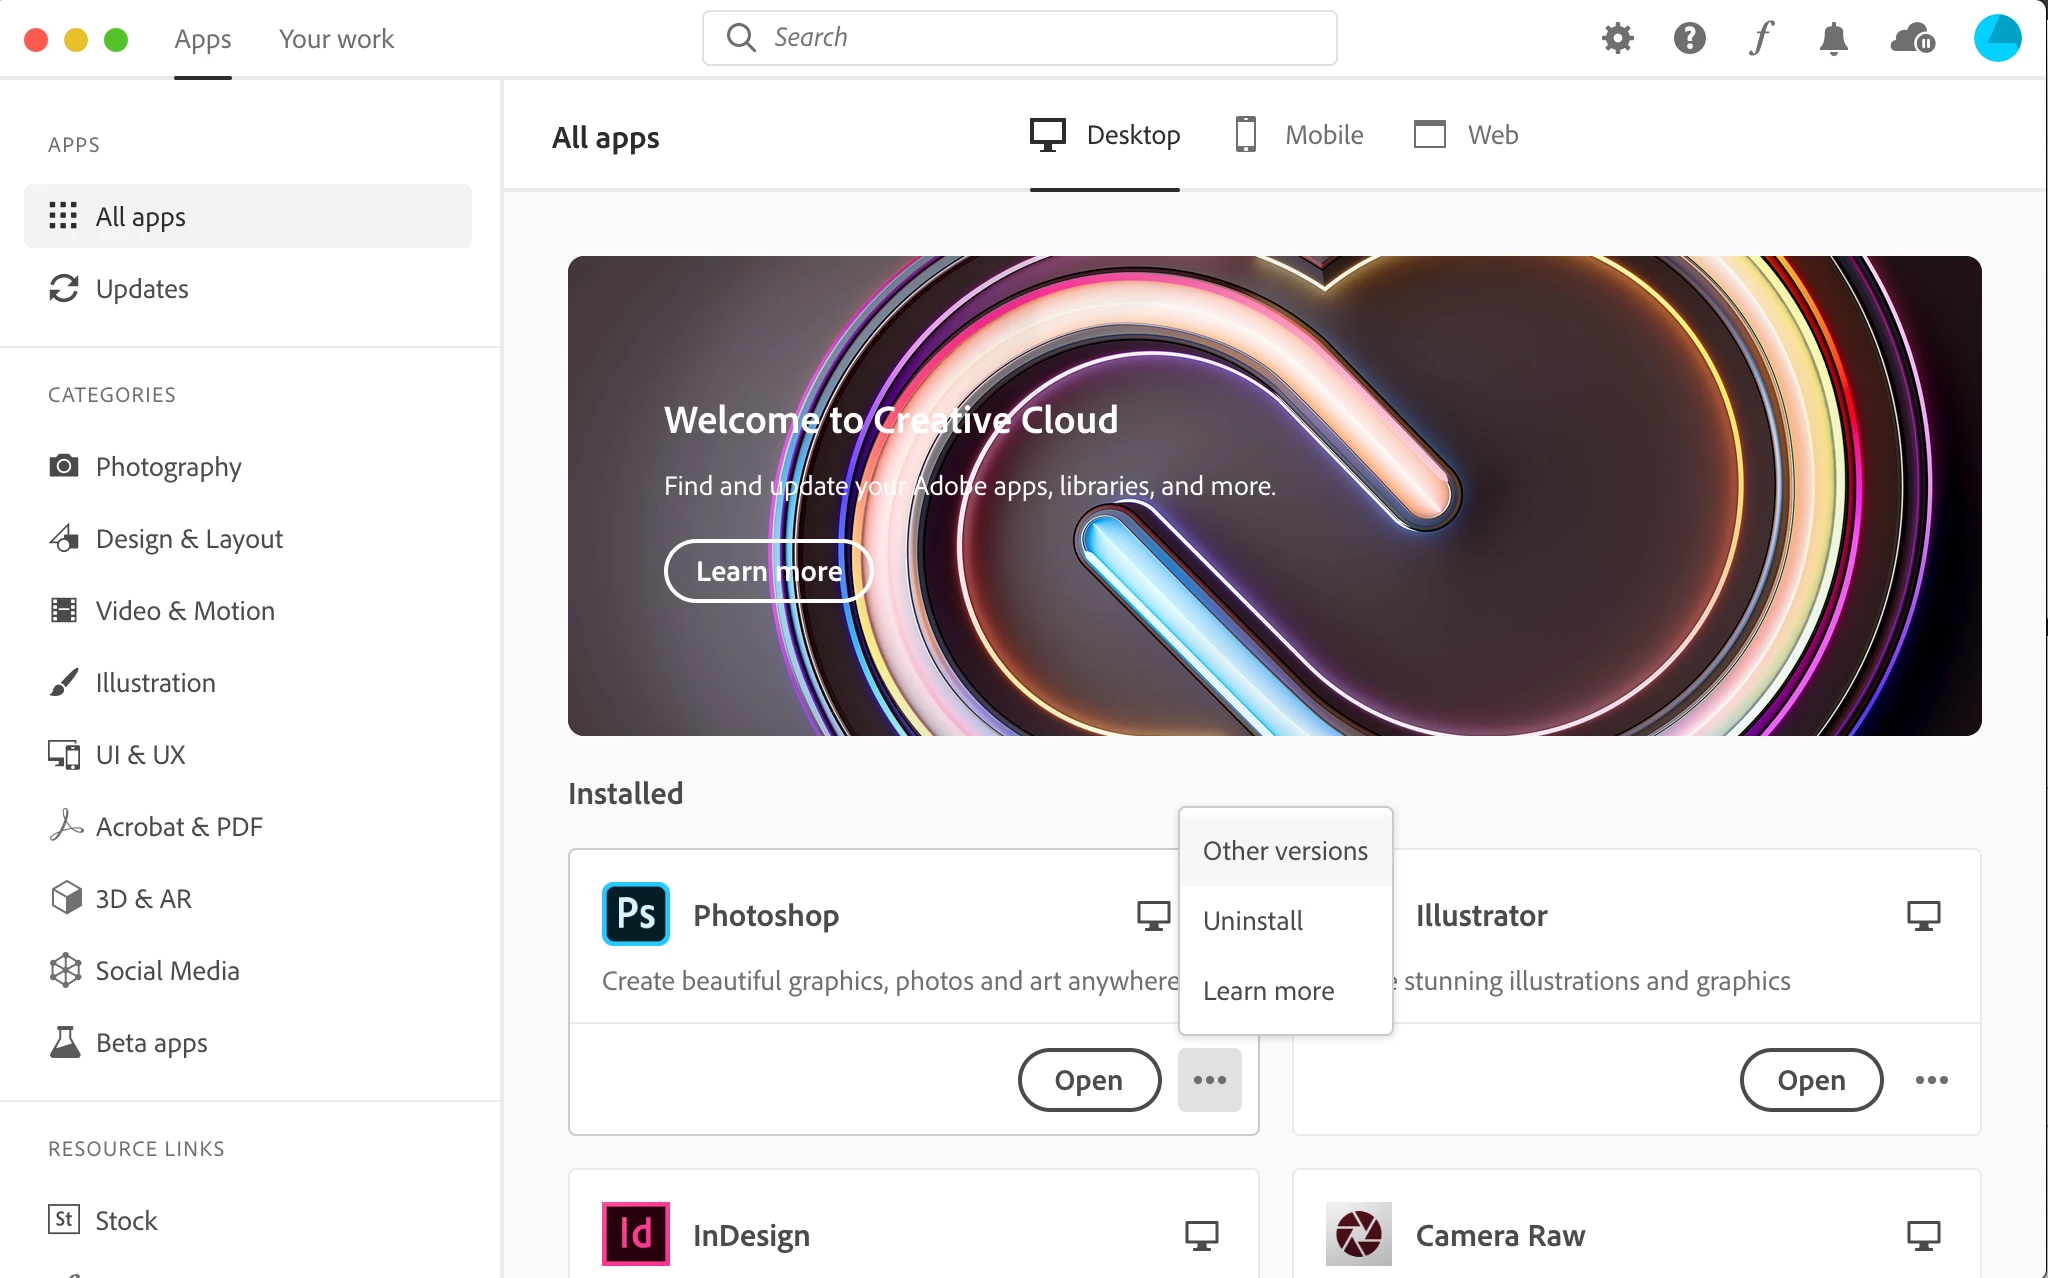Viewport: 2048px width, 1278px height.
Task: Collapse Photoshop's three-dot options menu
Action: tap(1209, 1080)
